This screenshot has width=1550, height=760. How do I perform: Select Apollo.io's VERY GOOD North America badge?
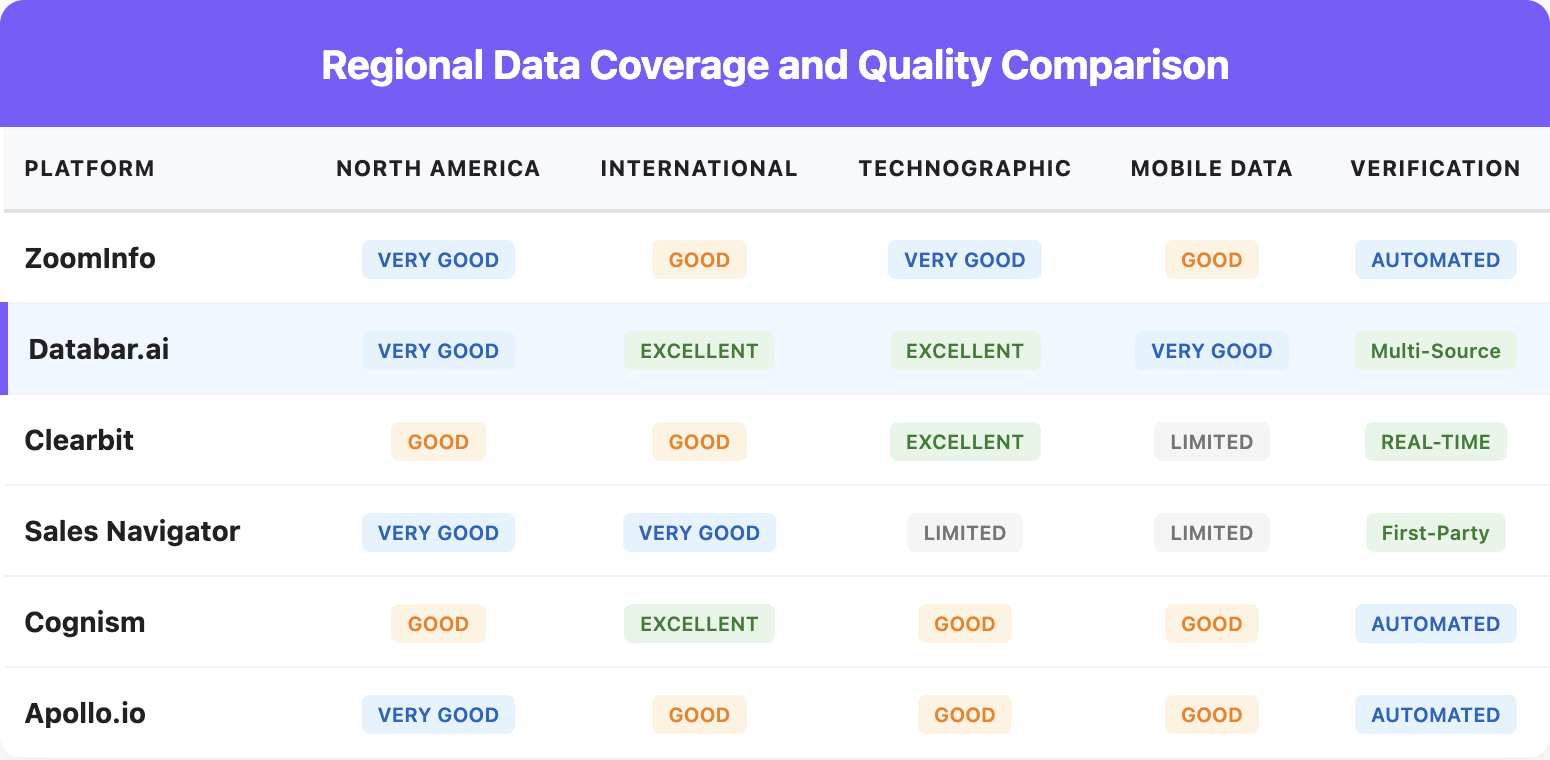point(438,715)
